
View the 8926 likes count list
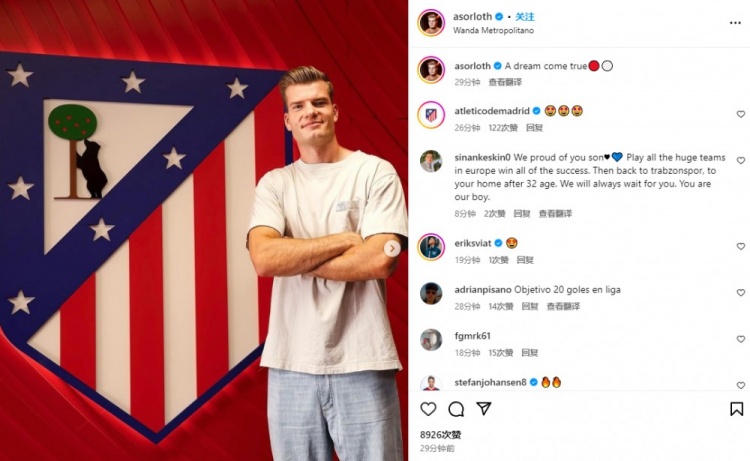coord(441,435)
